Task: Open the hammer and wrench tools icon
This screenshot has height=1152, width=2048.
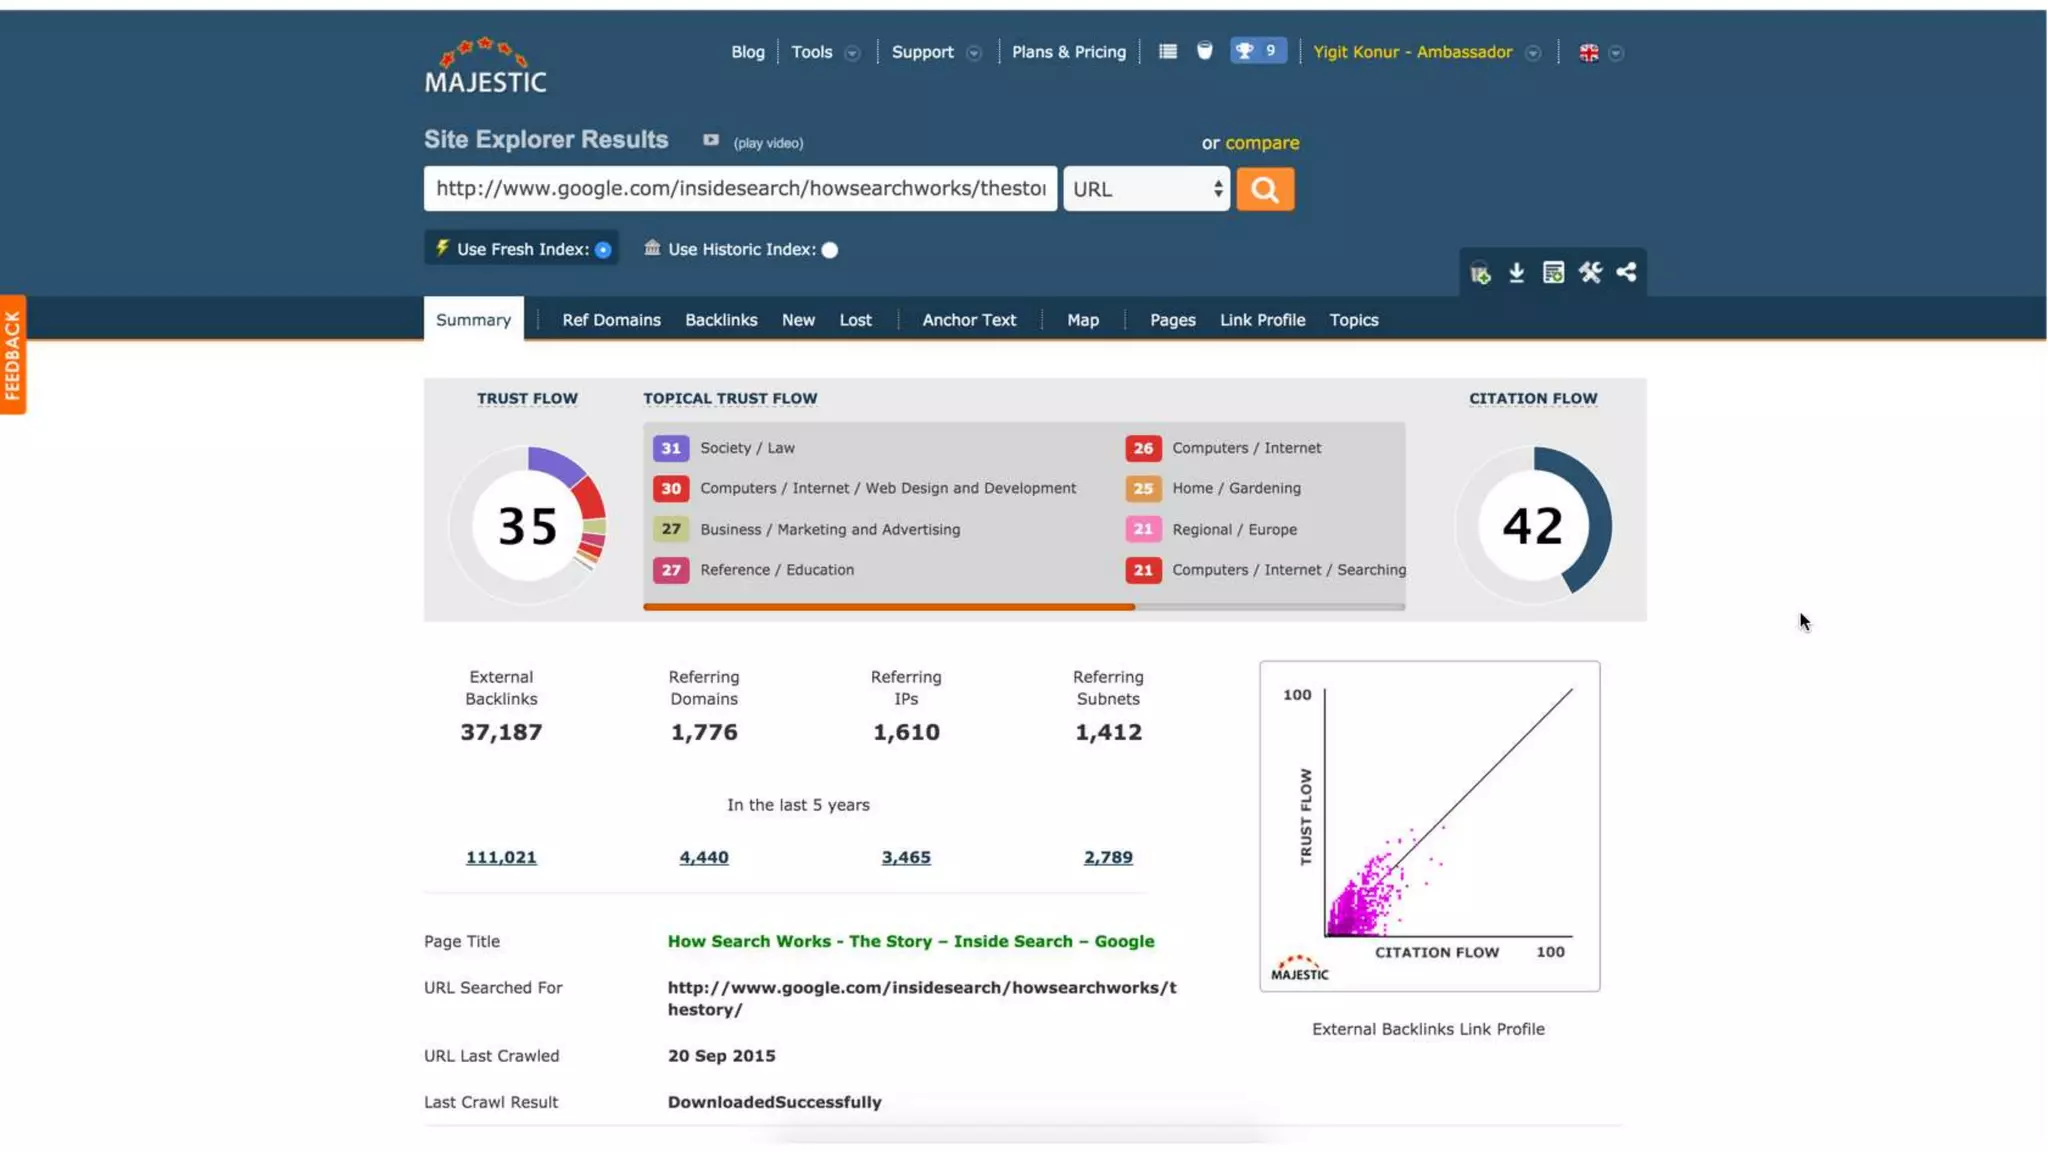Action: [1590, 273]
